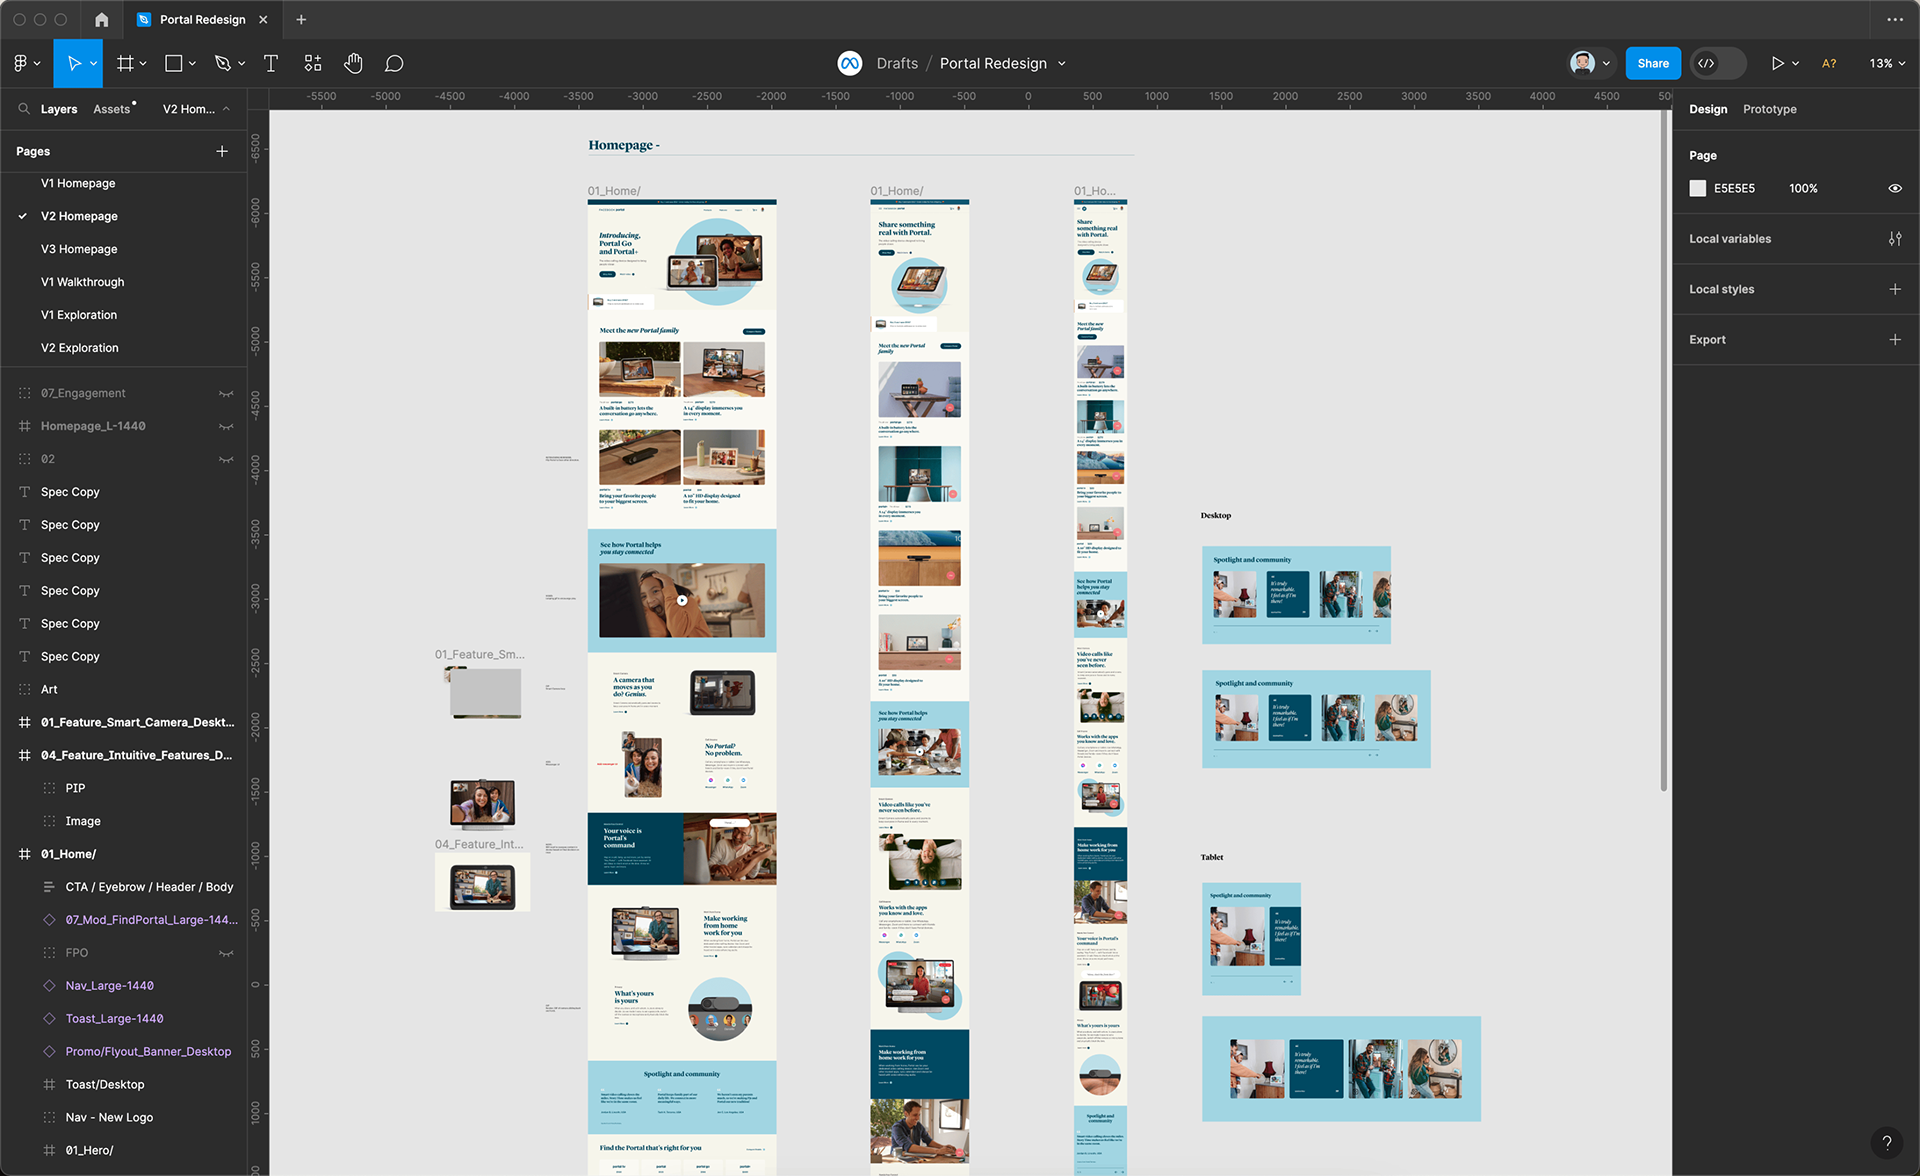
Task: Collapse the V2 Hom... pages list chevron
Action: pos(226,109)
